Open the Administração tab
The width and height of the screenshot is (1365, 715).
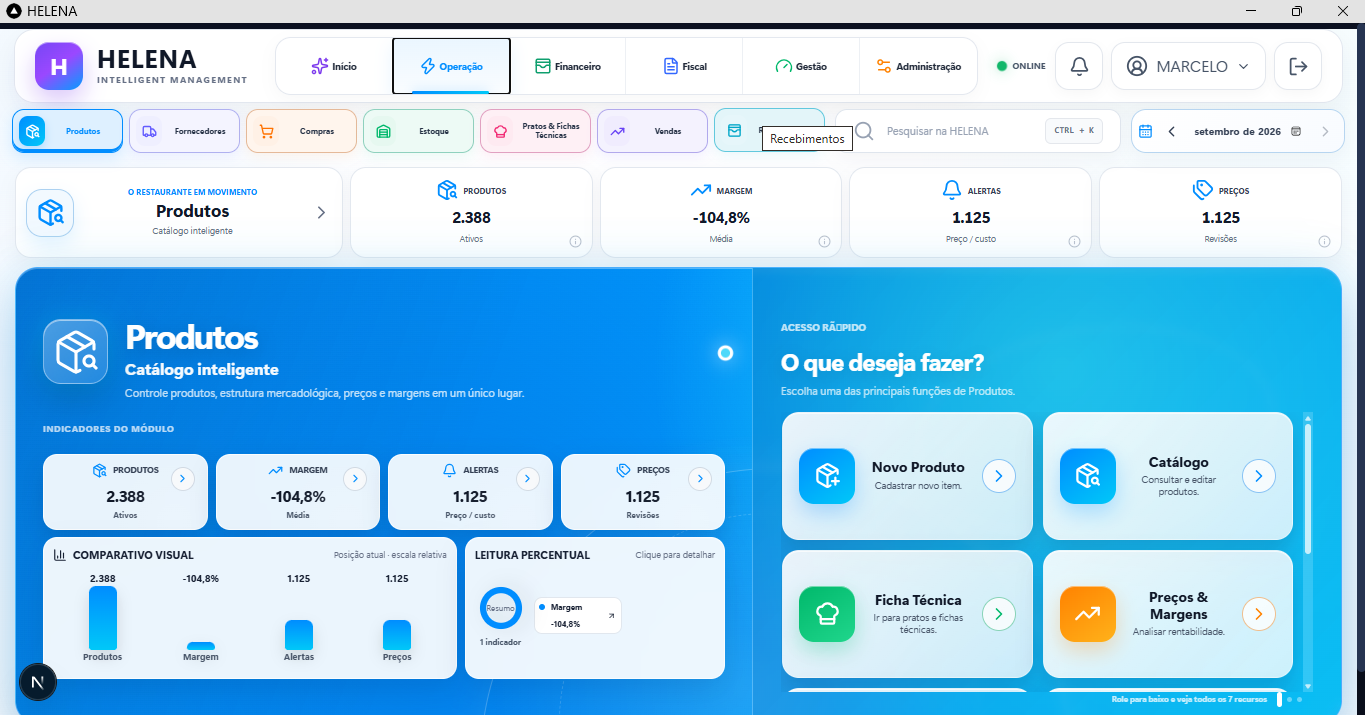pyautogui.click(x=918, y=66)
